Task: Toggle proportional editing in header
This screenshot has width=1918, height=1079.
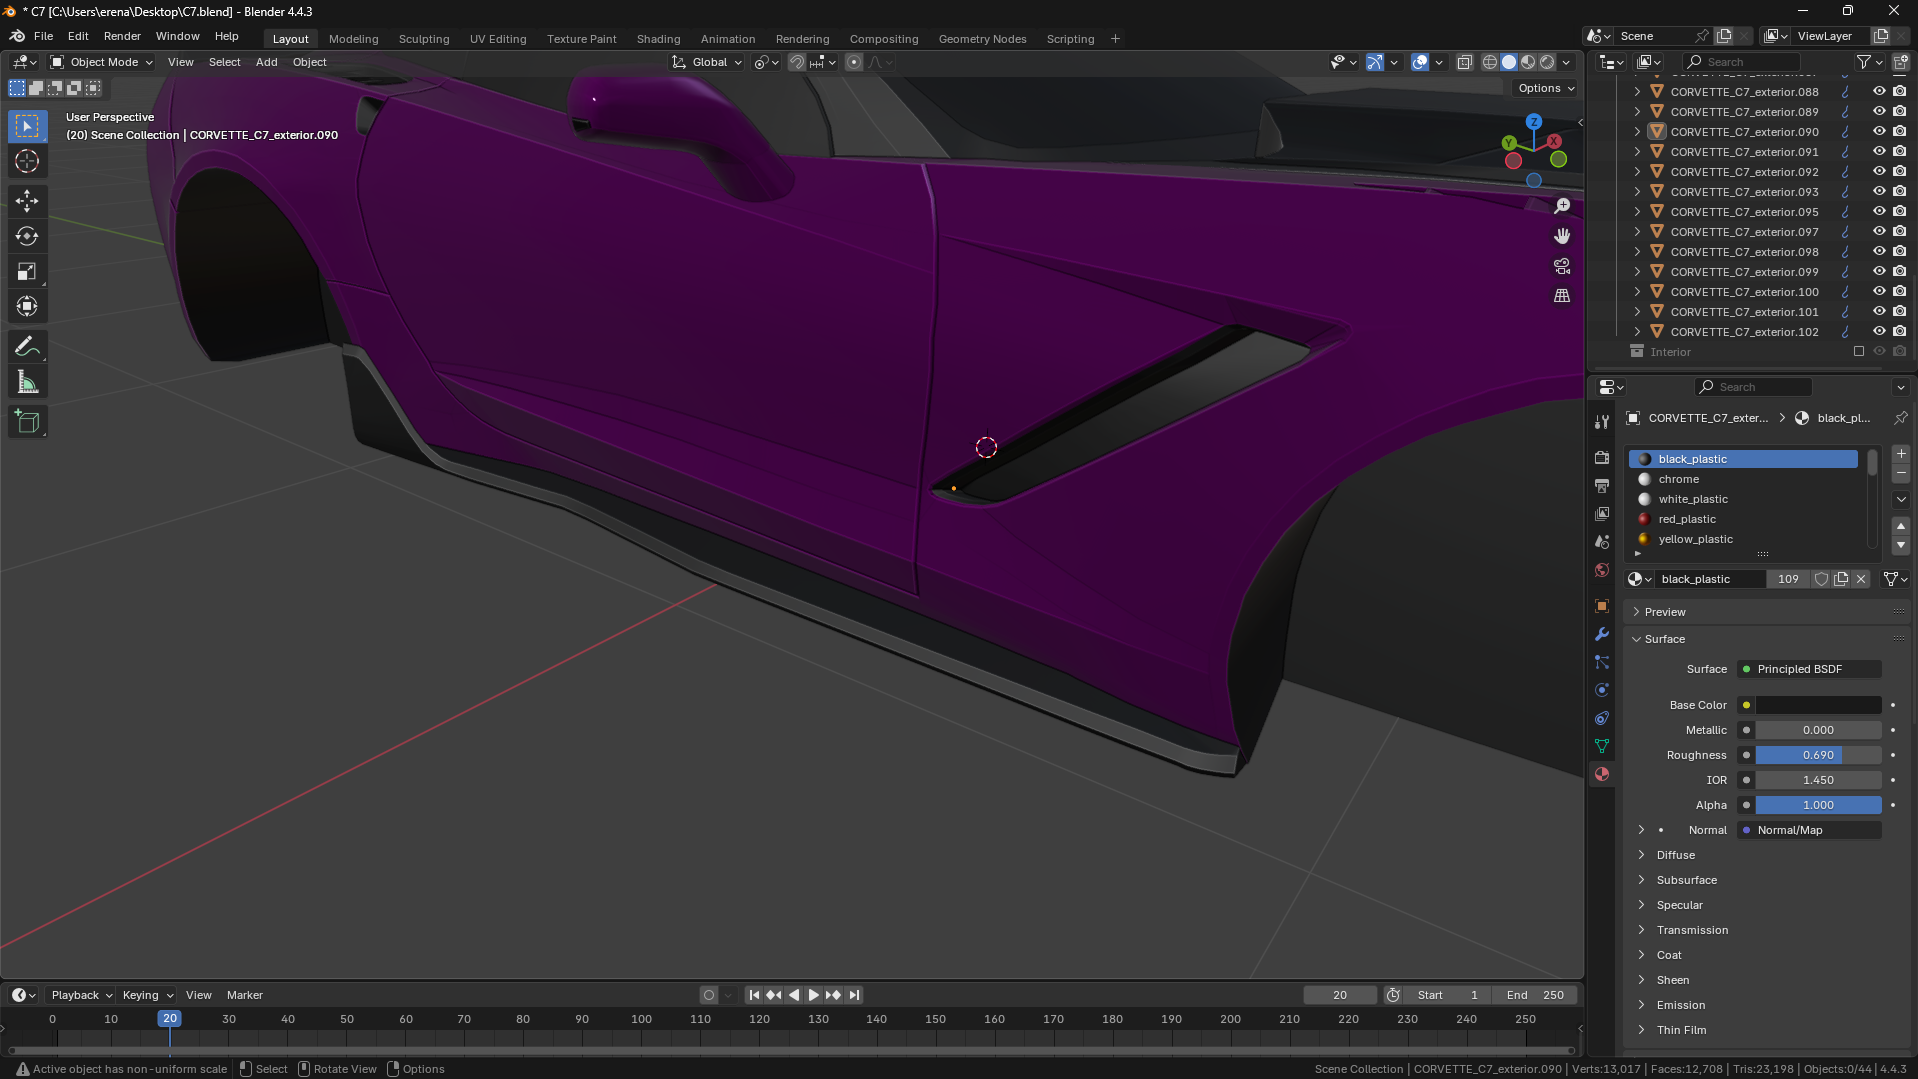Action: click(x=854, y=62)
